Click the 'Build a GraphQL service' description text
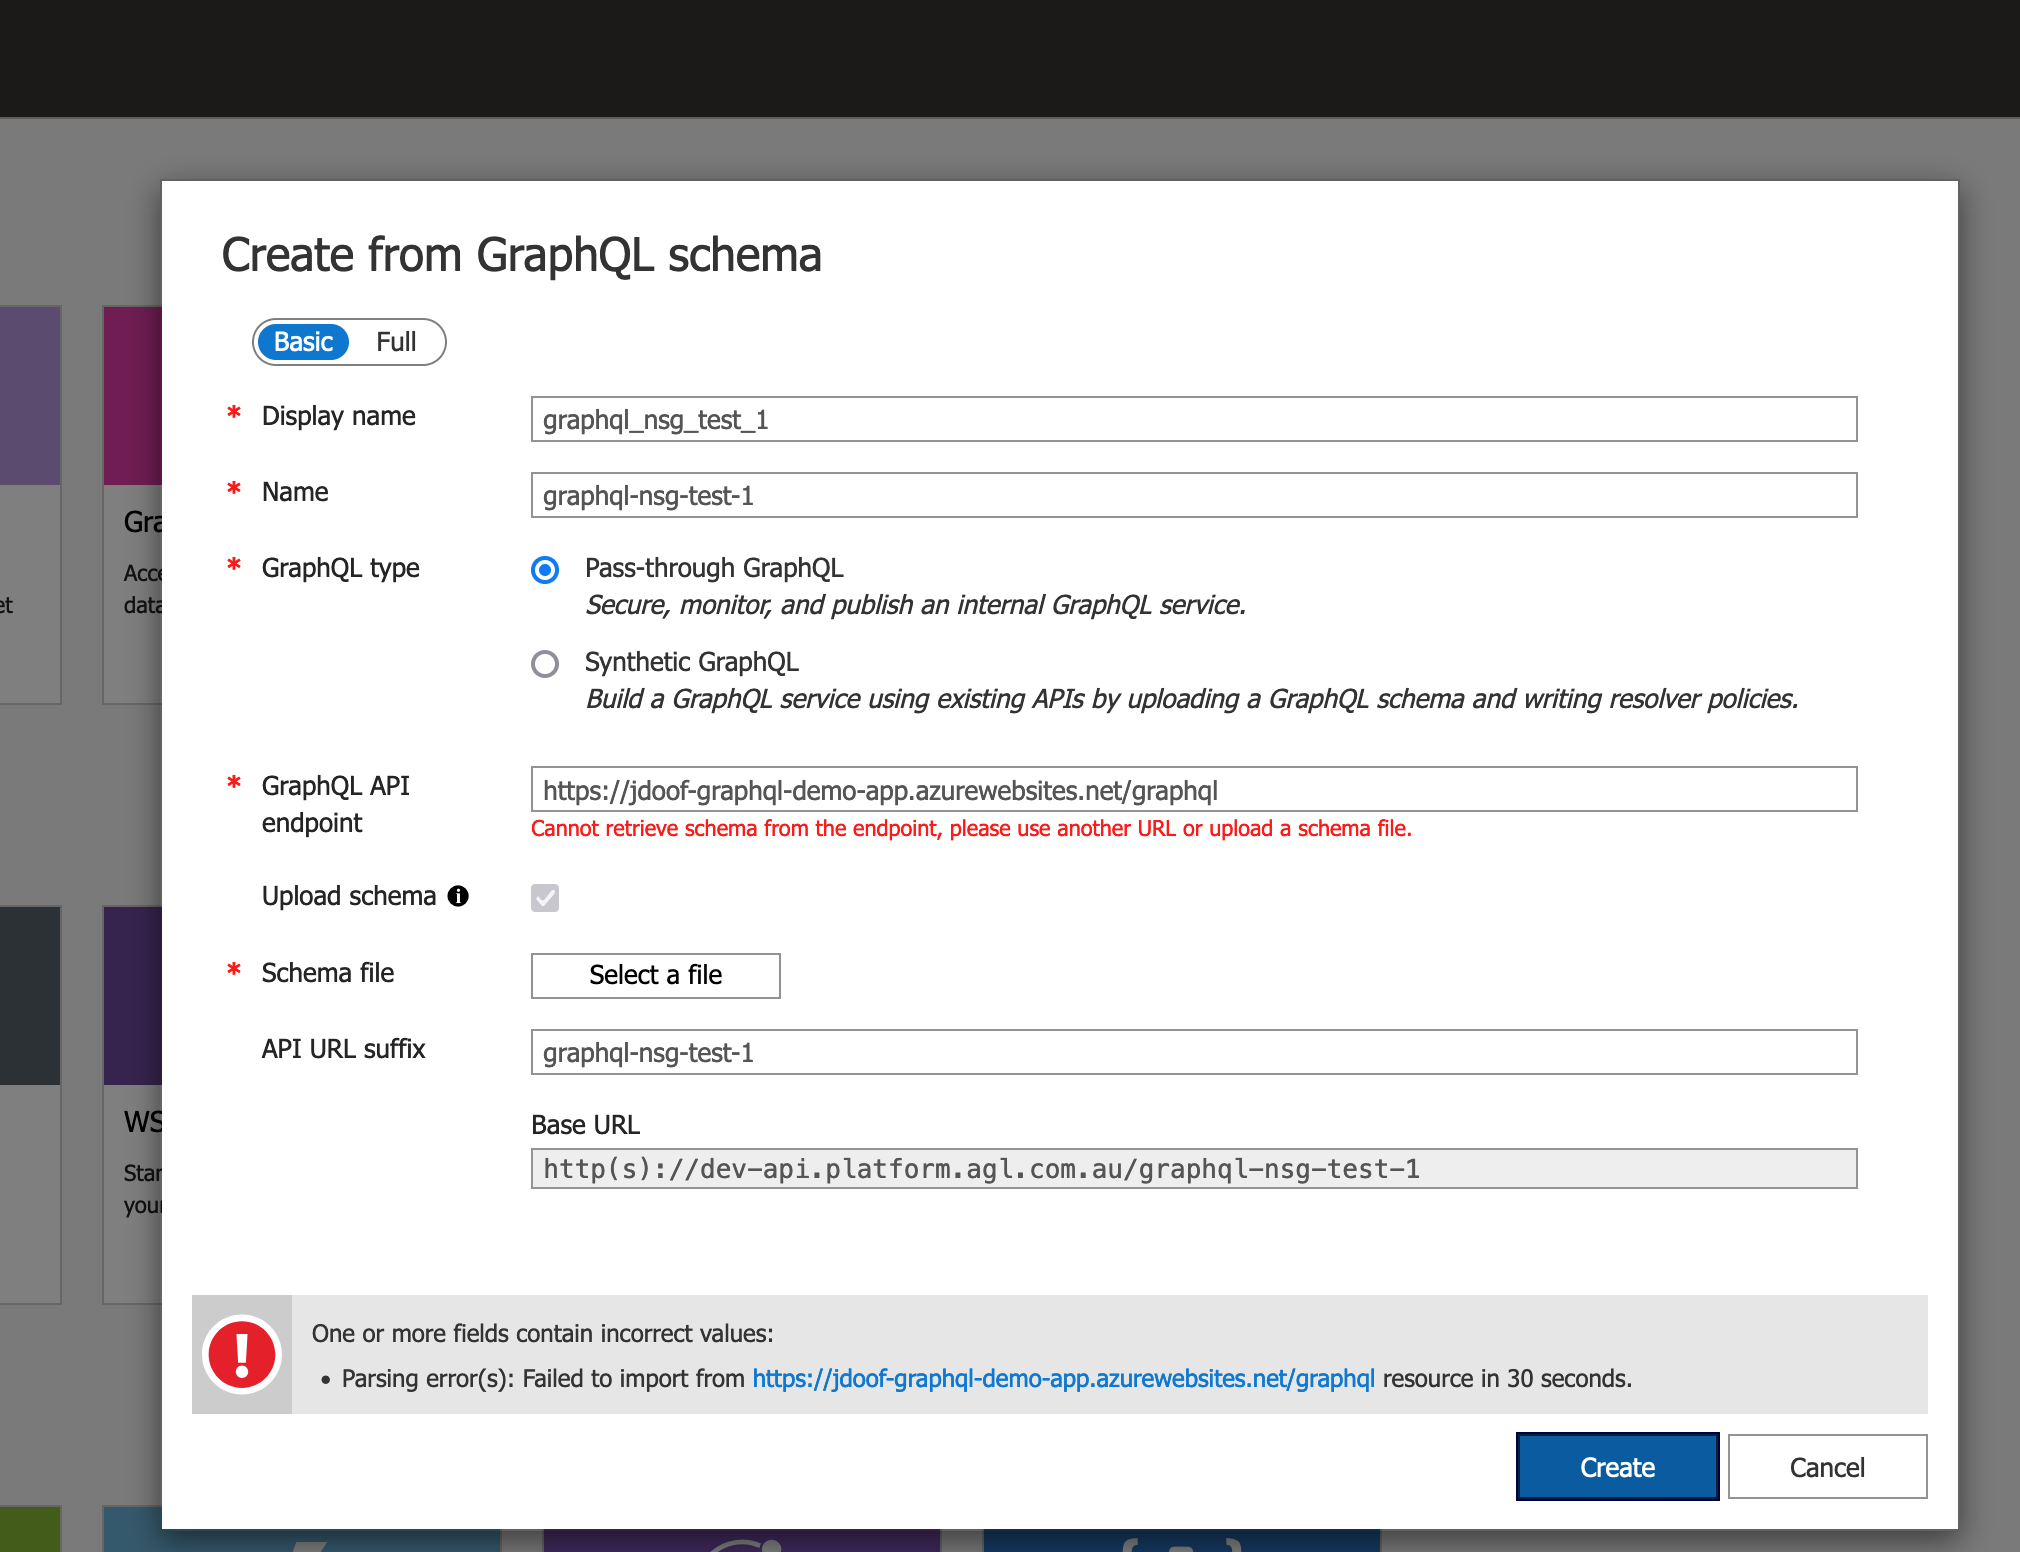This screenshot has width=2020, height=1552. (x=1192, y=699)
